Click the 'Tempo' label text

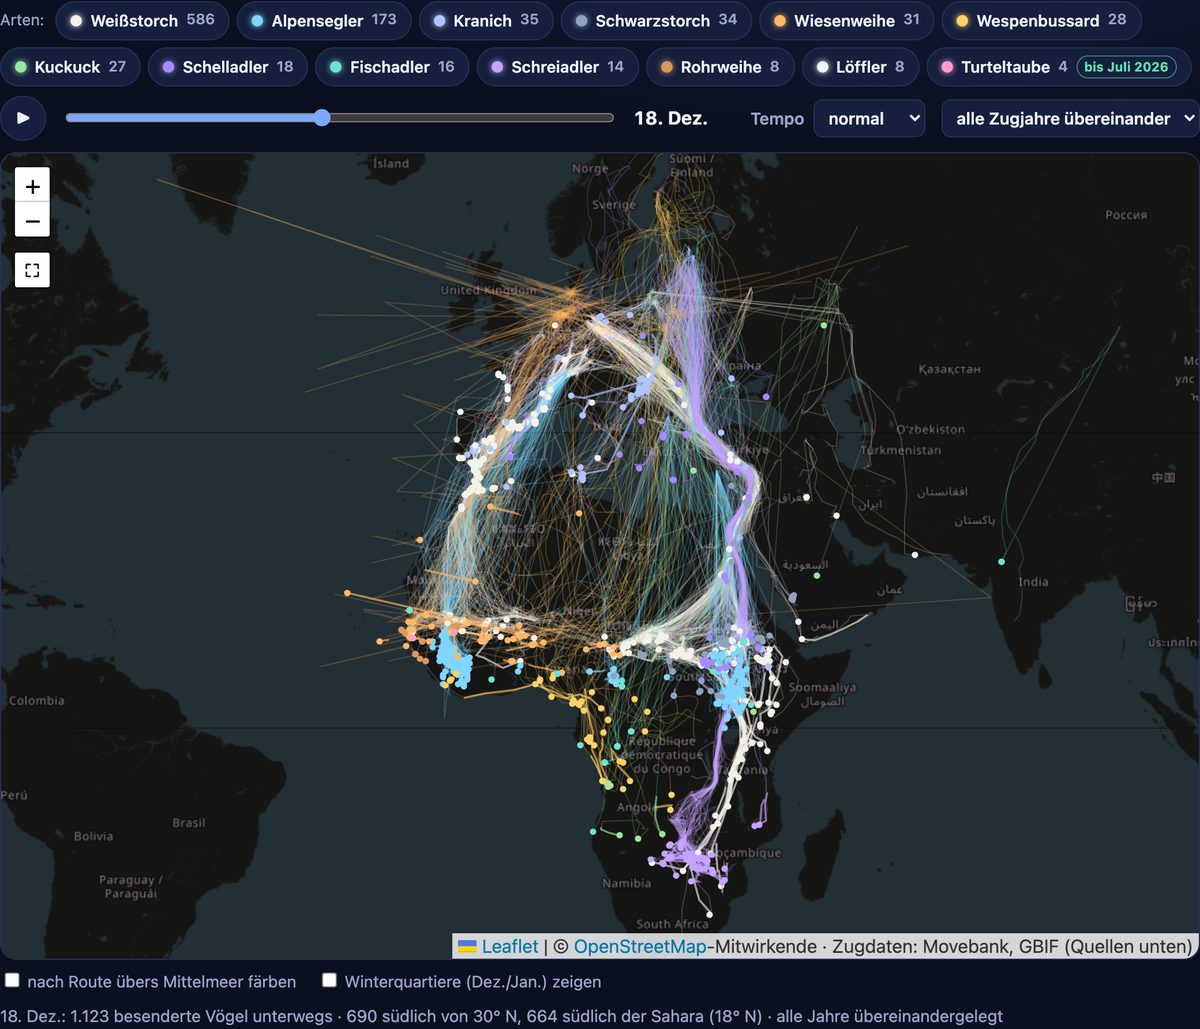777,119
